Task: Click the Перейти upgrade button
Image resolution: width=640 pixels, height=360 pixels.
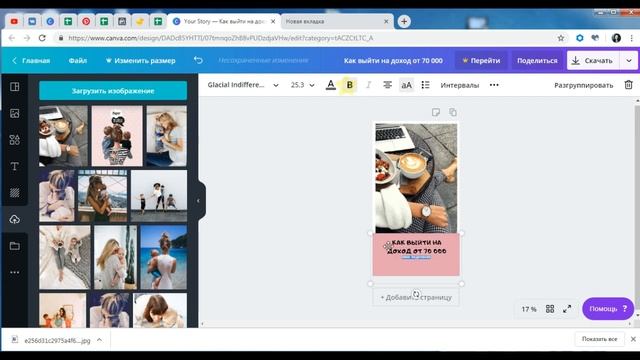Action: pyautogui.click(x=481, y=60)
